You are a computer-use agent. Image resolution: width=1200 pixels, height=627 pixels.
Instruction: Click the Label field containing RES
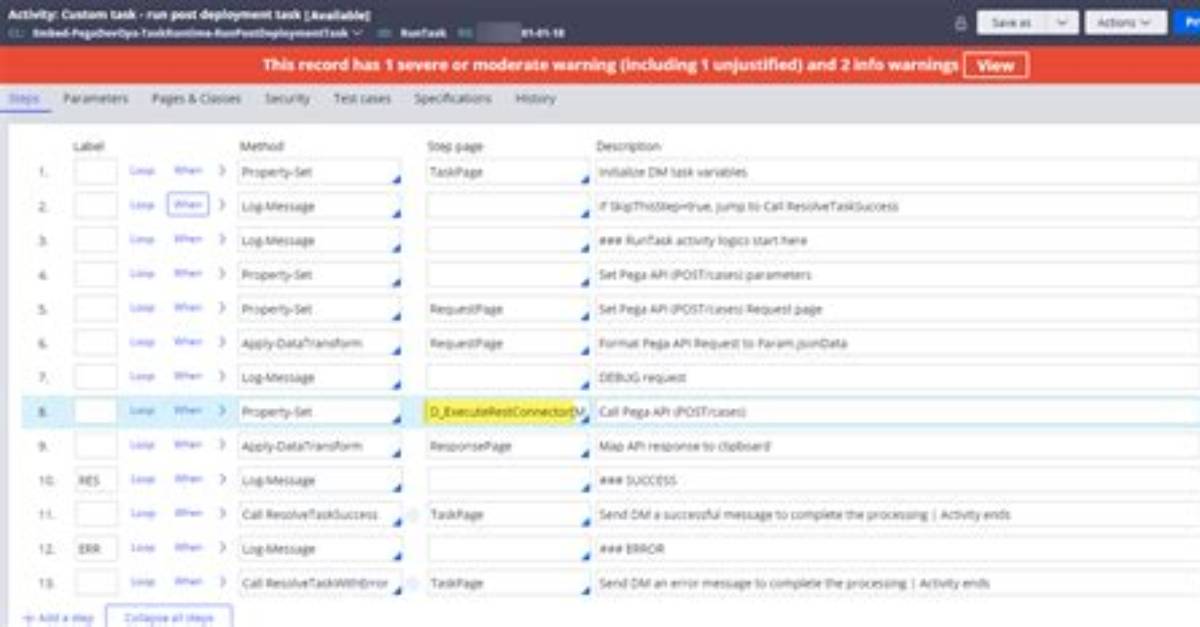95,480
